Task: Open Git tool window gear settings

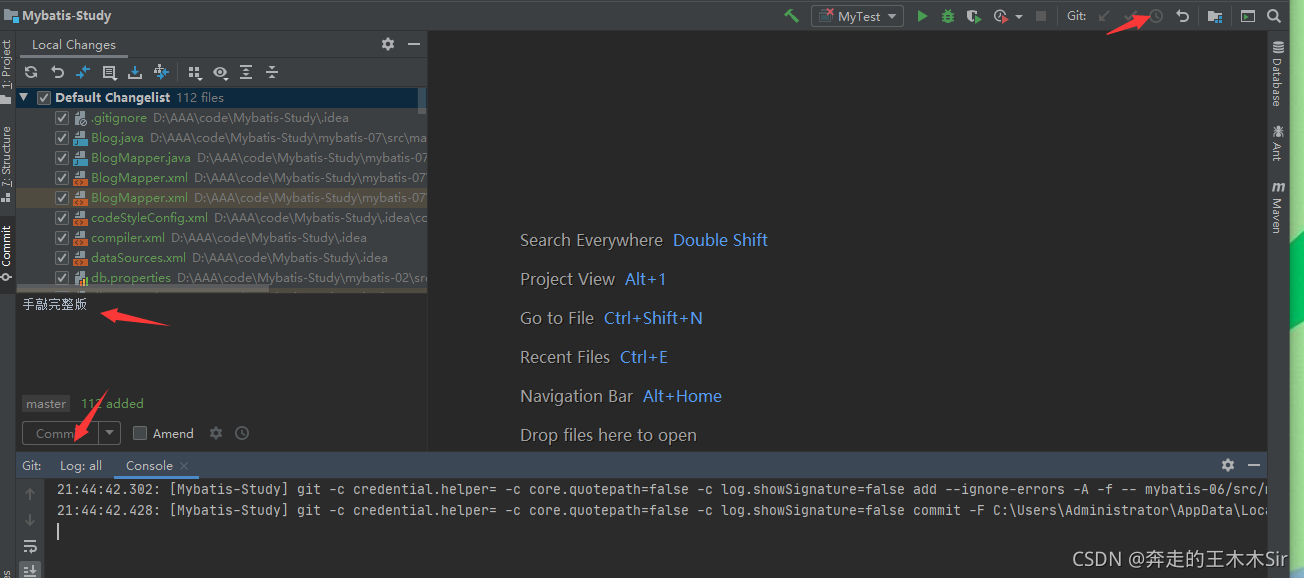Action: tap(1228, 465)
